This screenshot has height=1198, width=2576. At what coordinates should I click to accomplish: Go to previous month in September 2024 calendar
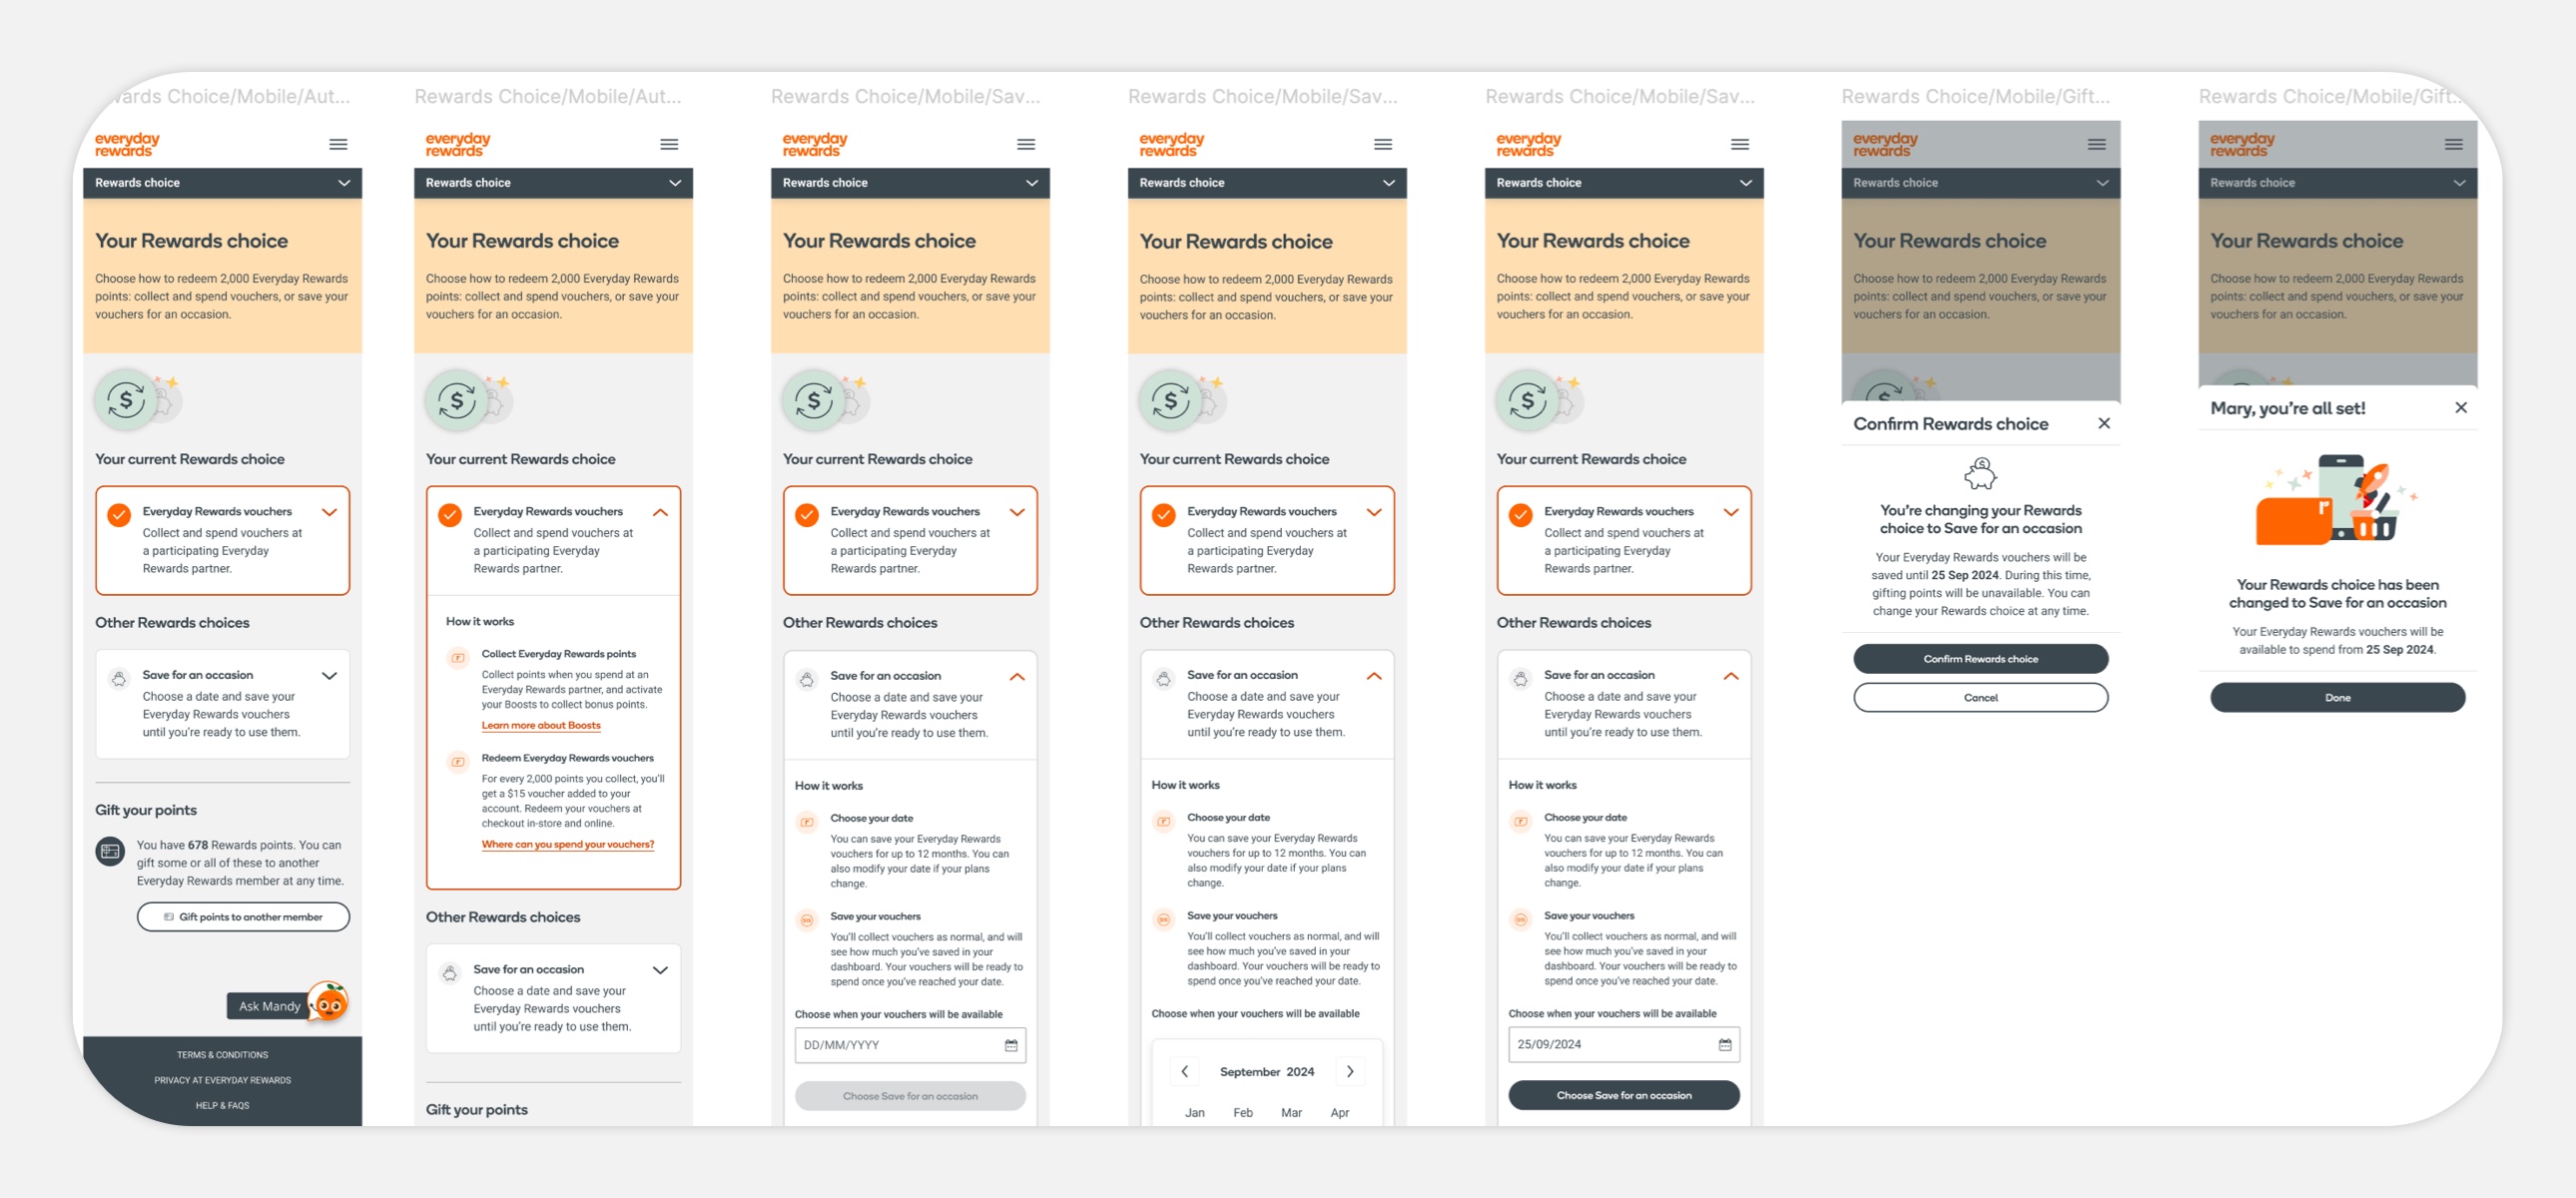(1185, 1071)
